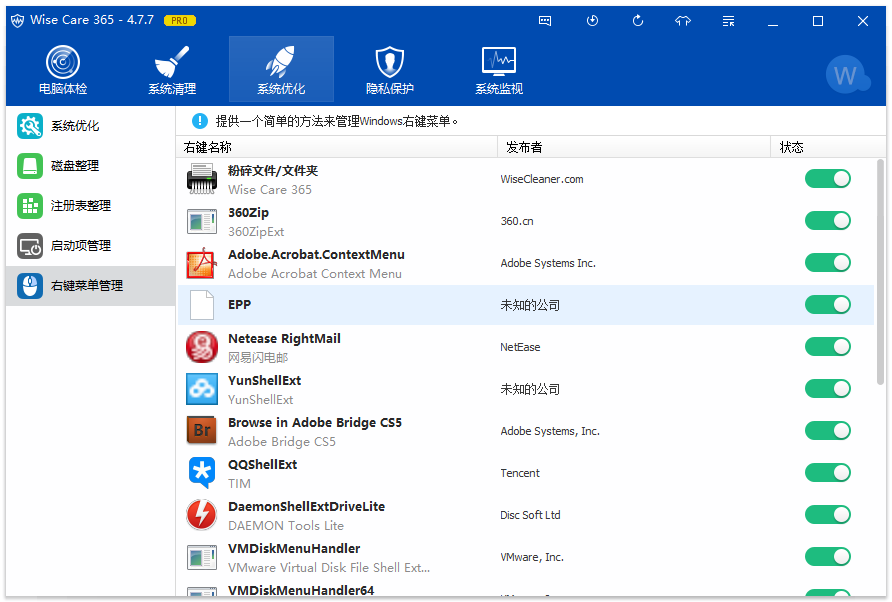Click the VMDiskMenuHandler entry icon
The width and height of the screenshot is (892, 602).
pos(202,557)
